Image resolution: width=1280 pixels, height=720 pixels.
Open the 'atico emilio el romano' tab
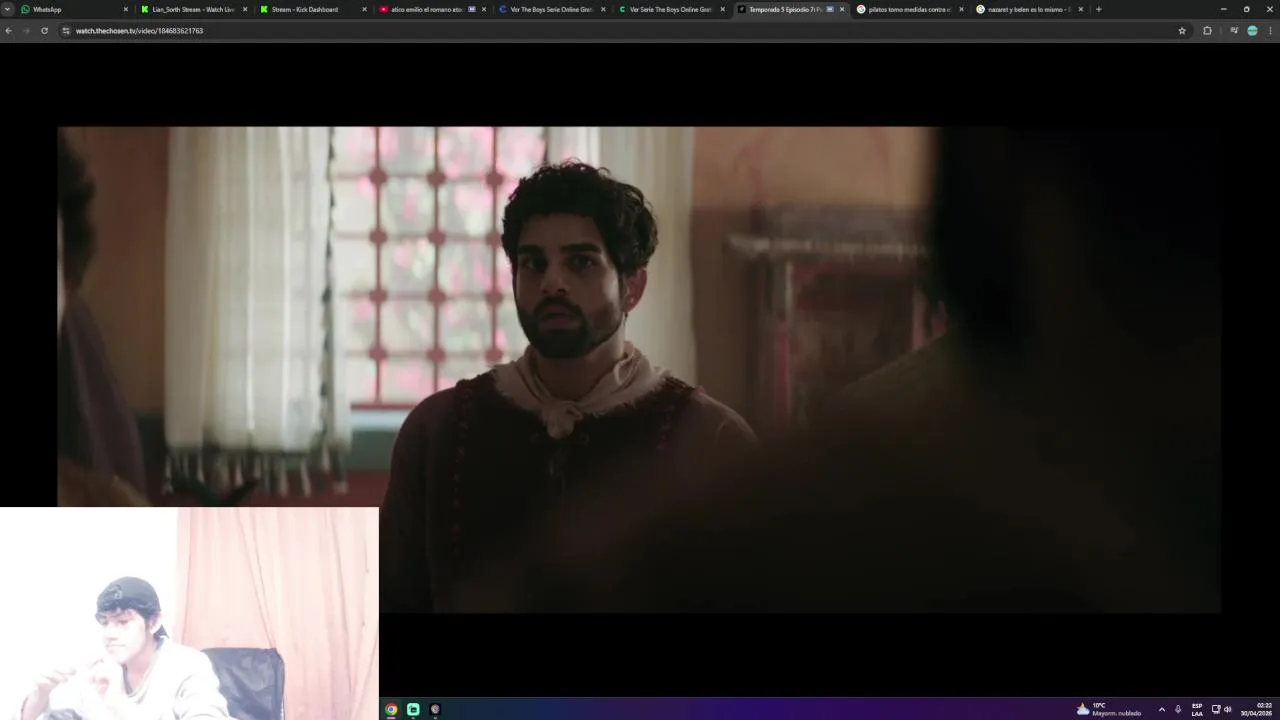click(432, 9)
